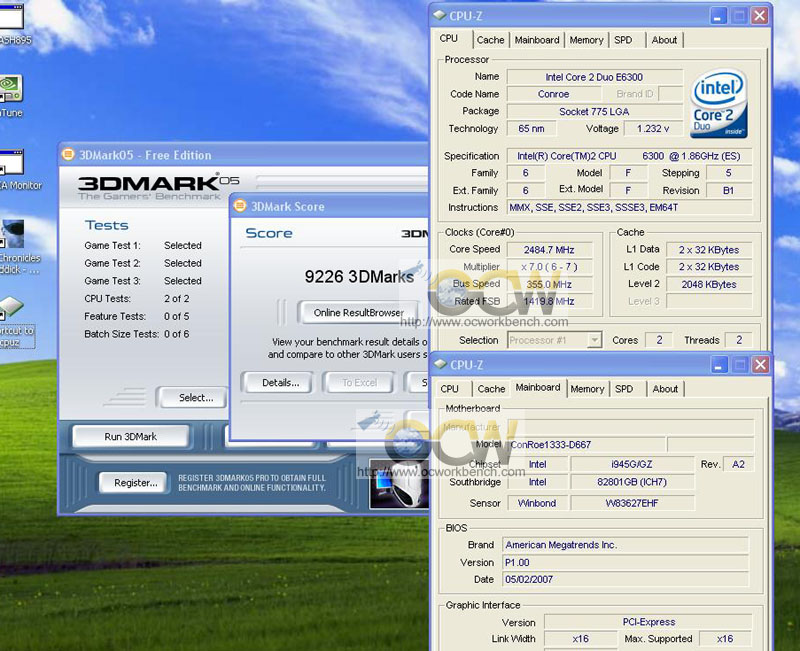Open the score Details... button

coord(281,383)
